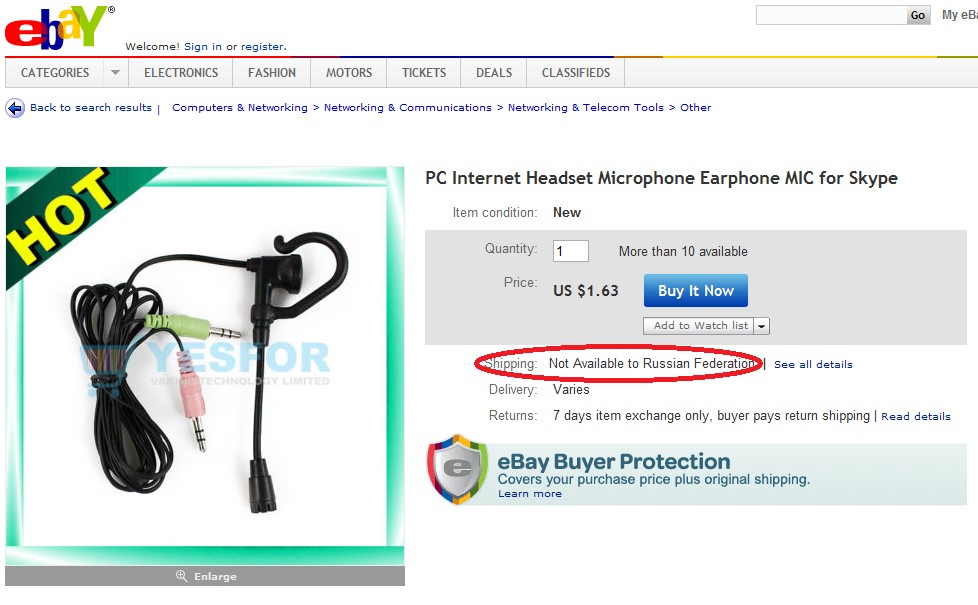Image resolution: width=978 pixels, height=605 pixels.
Task: Go to the Deals section
Action: pyautogui.click(x=494, y=72)
